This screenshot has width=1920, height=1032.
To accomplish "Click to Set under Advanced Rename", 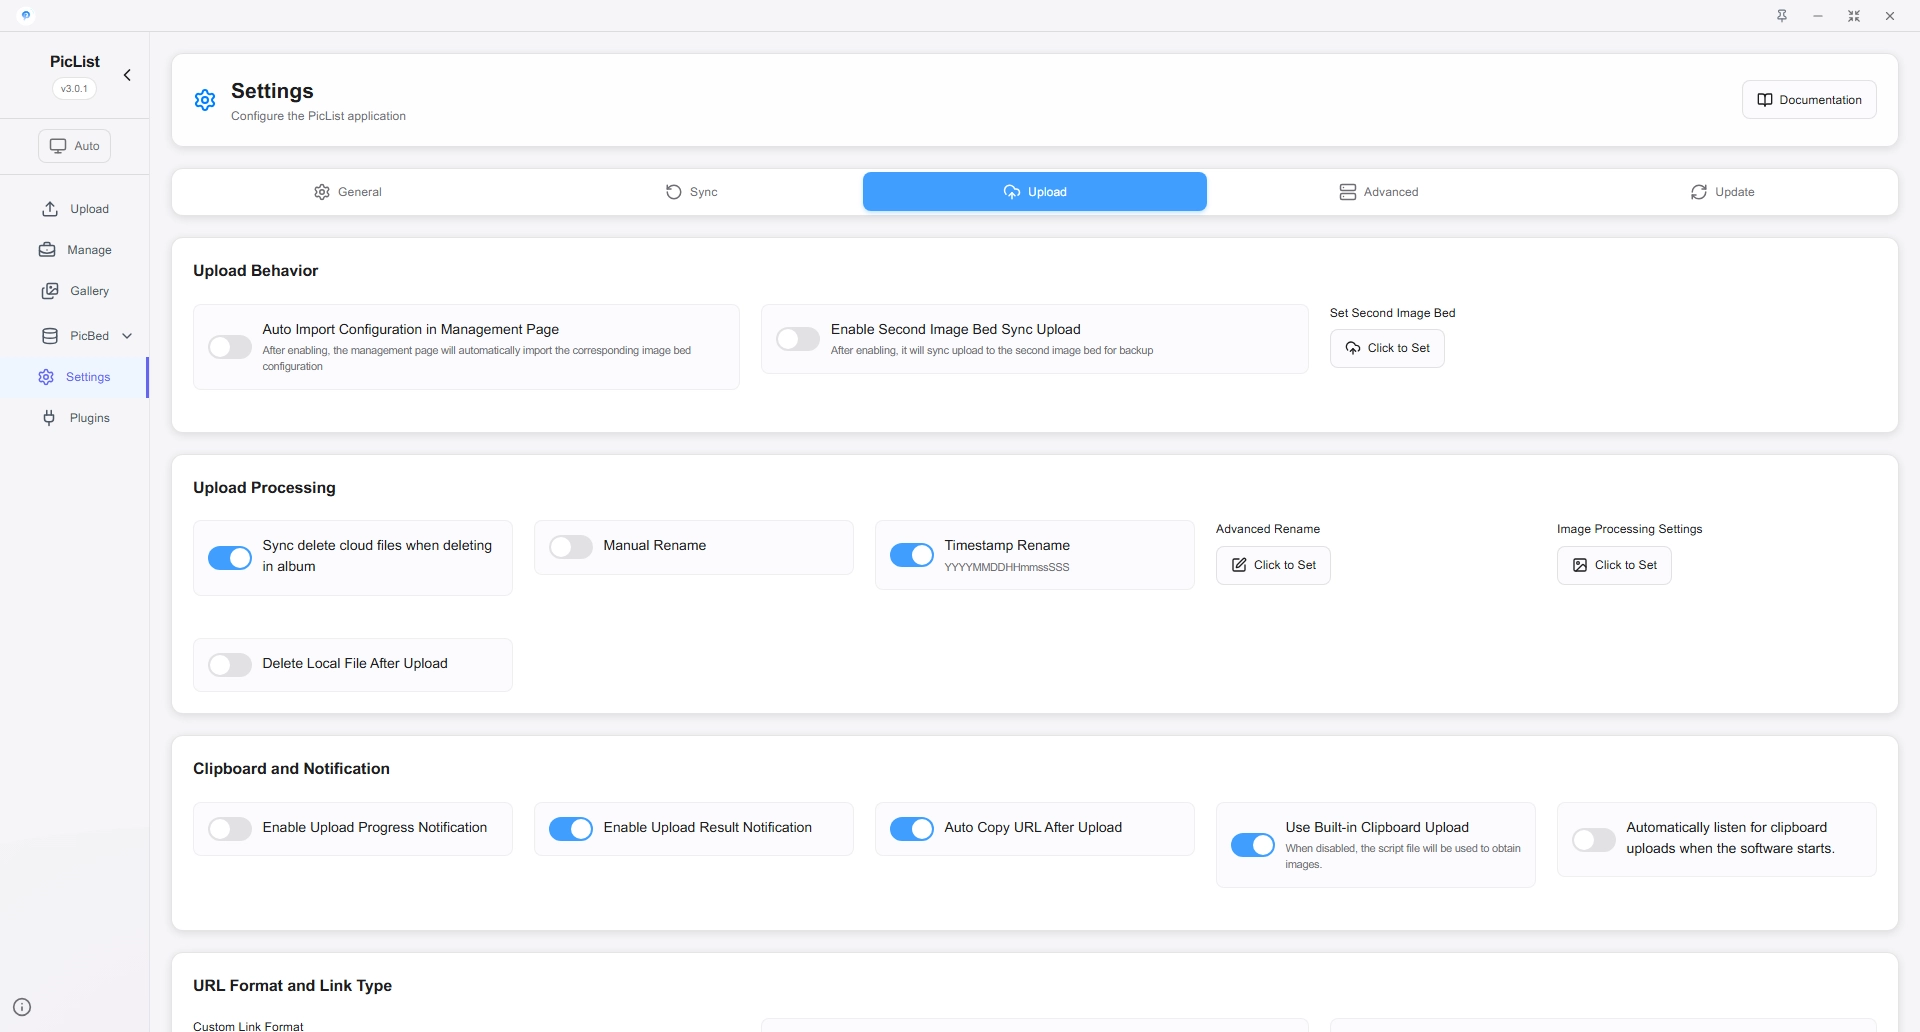I will (1273, 565).
